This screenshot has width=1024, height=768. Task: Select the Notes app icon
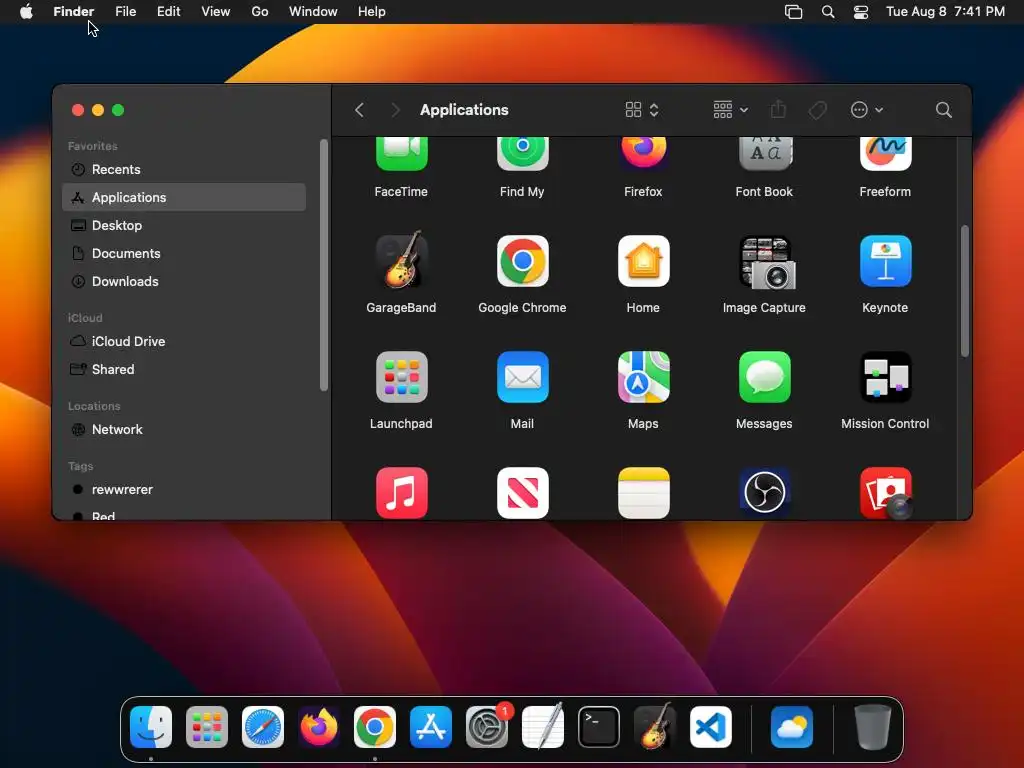pos(643,493)
